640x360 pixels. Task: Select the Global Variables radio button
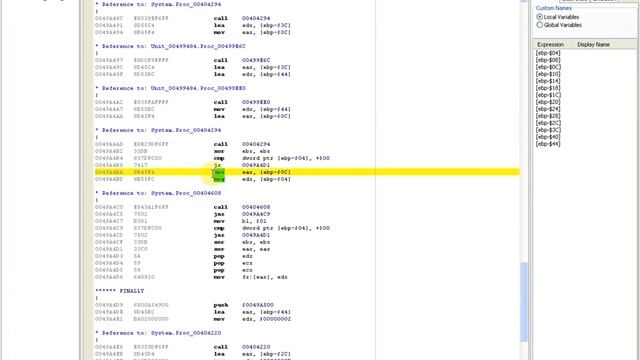click(x=540, y=25)
